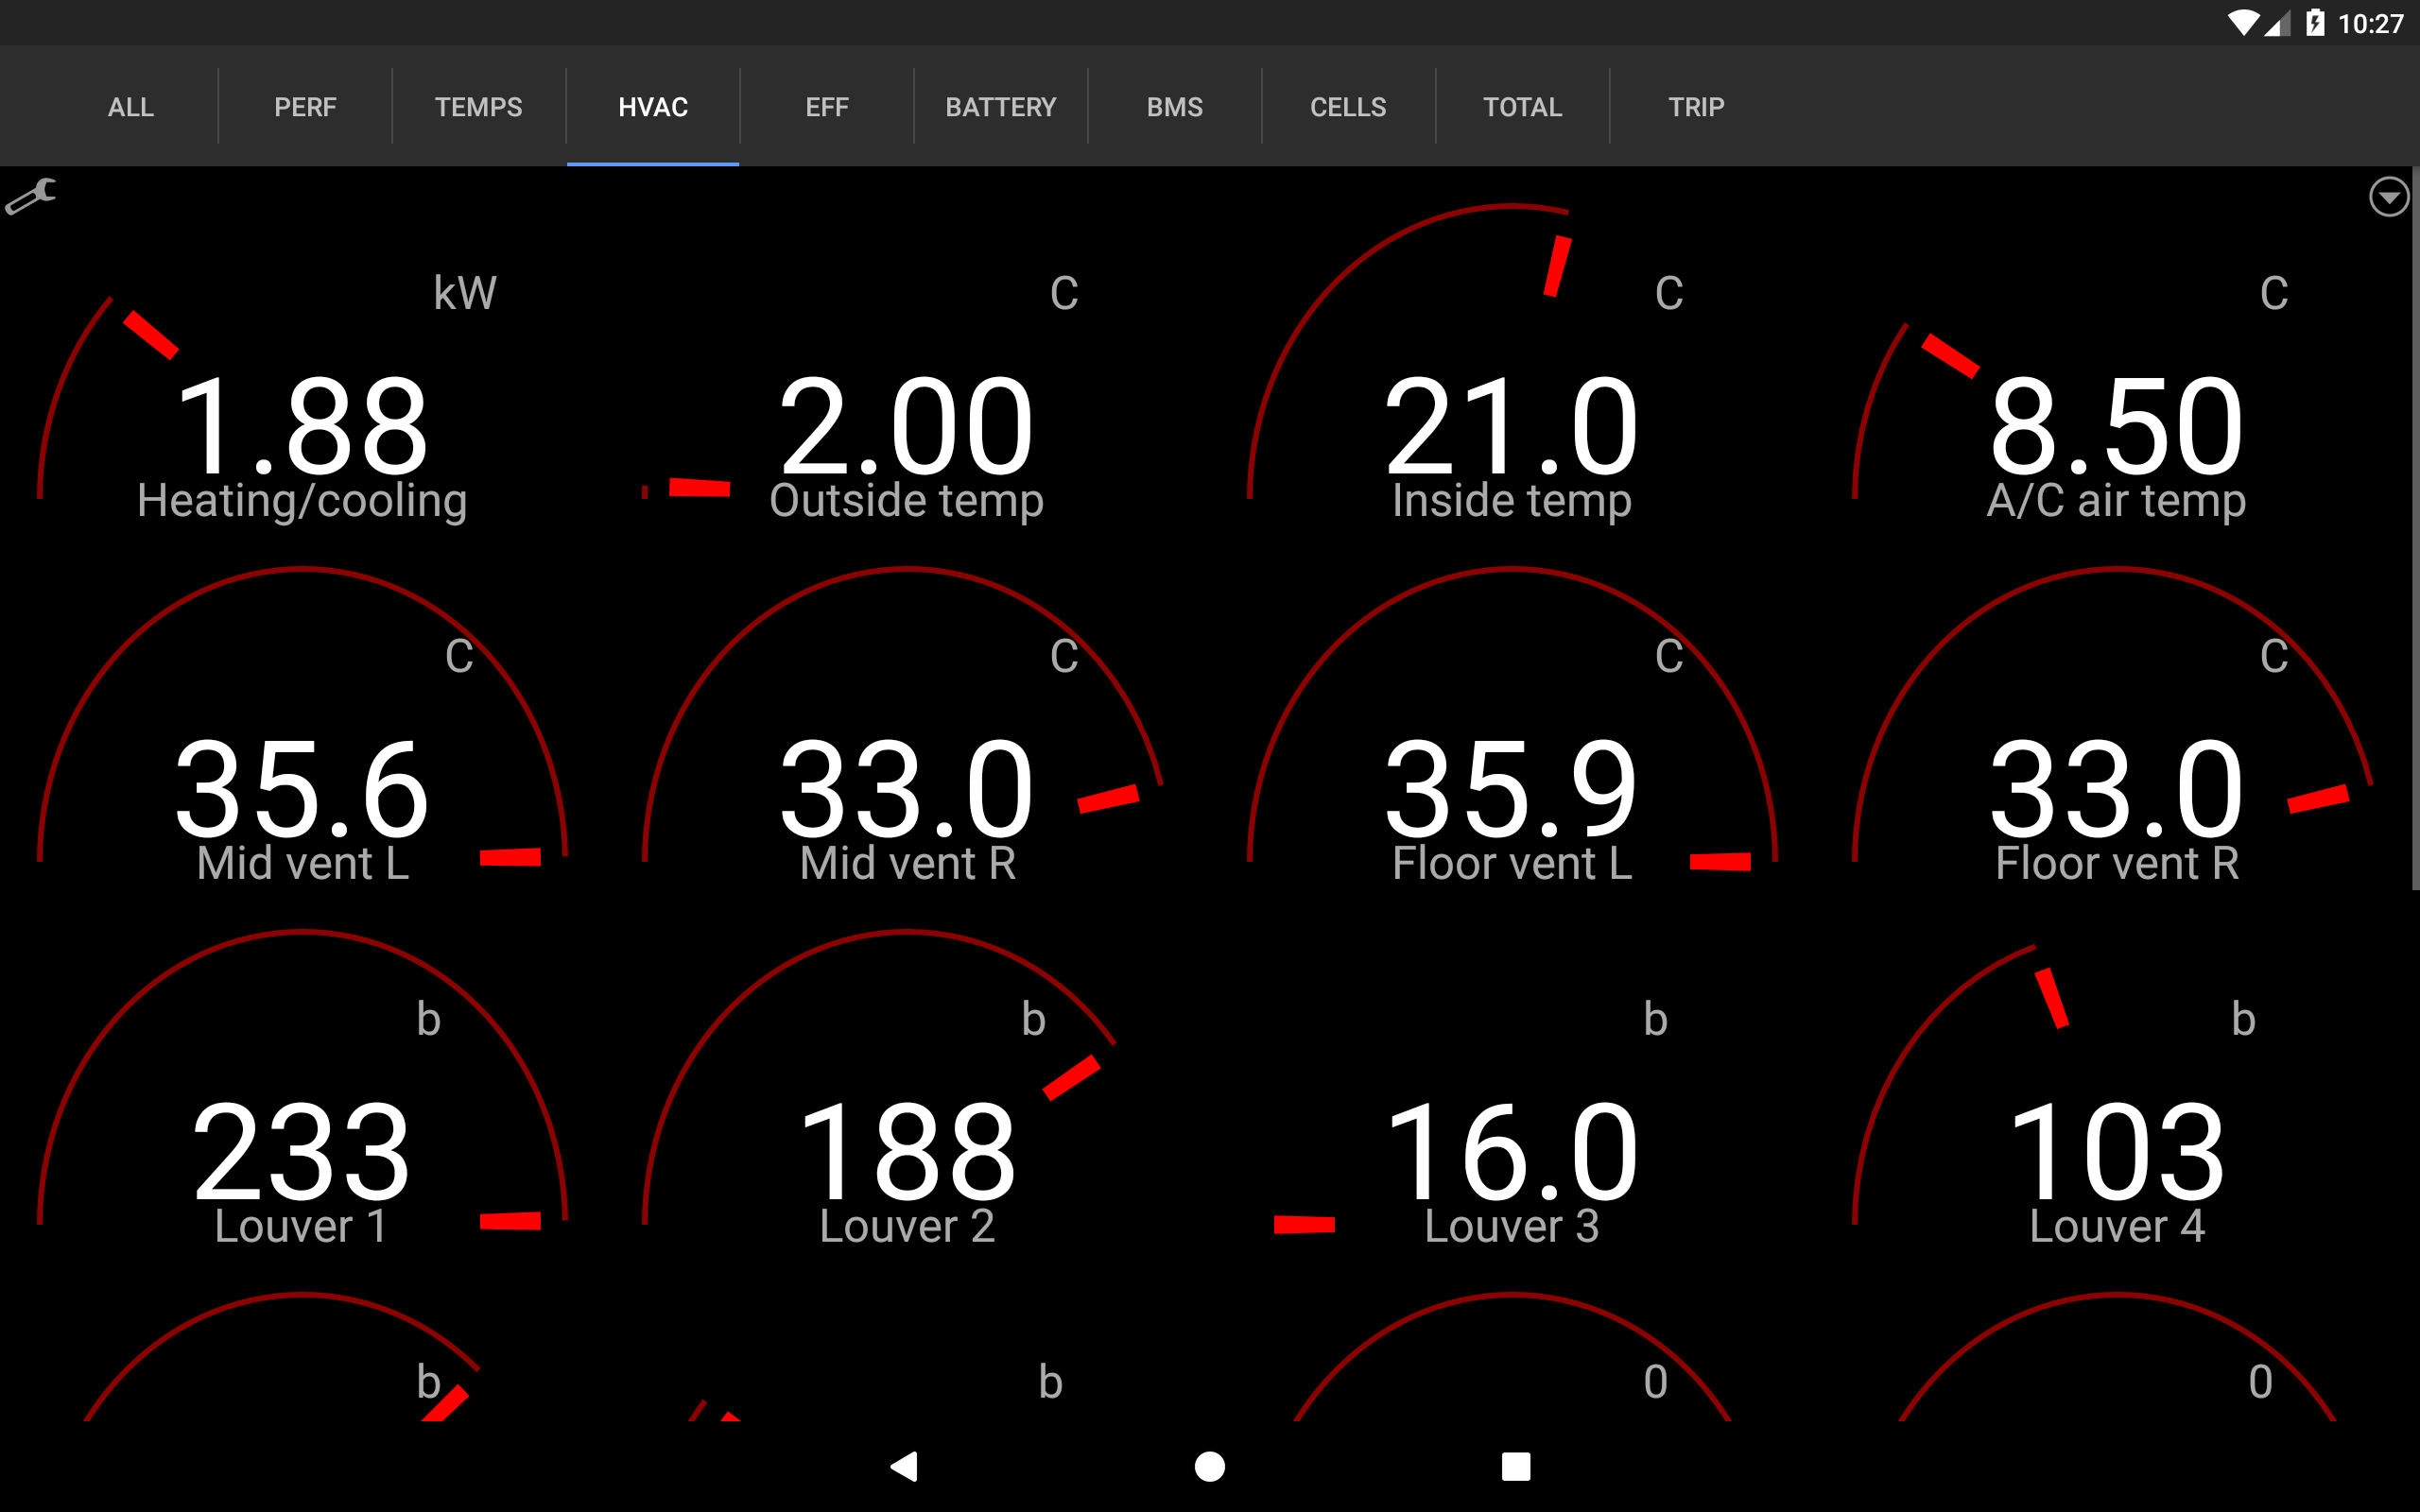
Task: Switch to the BMS tab
Action: tap(1175, 107)
